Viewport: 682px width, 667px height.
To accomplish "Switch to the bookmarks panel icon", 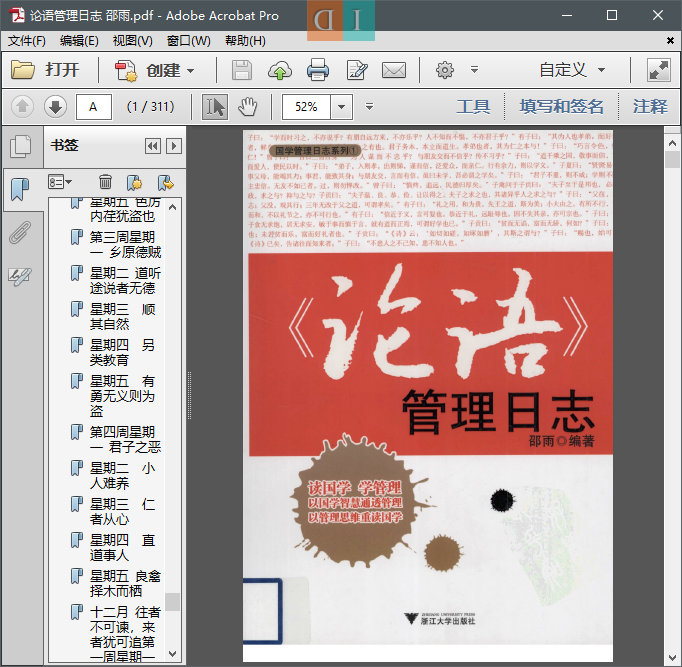I will pyautogui.click(x=20, y=190).
